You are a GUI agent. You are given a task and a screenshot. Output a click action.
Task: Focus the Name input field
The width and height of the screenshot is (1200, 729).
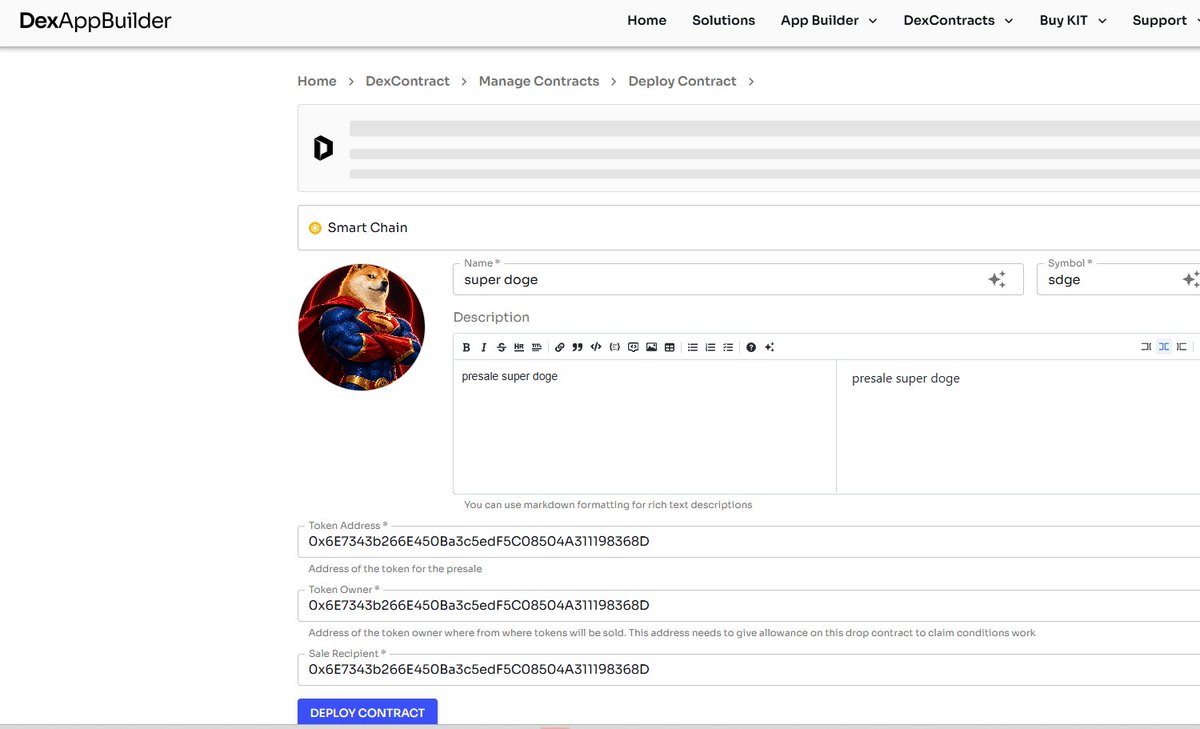pyautogui.click(x=738, y=280)
